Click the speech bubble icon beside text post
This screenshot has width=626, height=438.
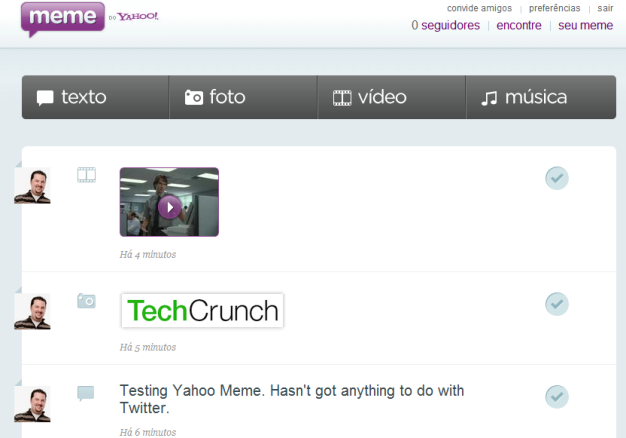click(x=87, y=394)
